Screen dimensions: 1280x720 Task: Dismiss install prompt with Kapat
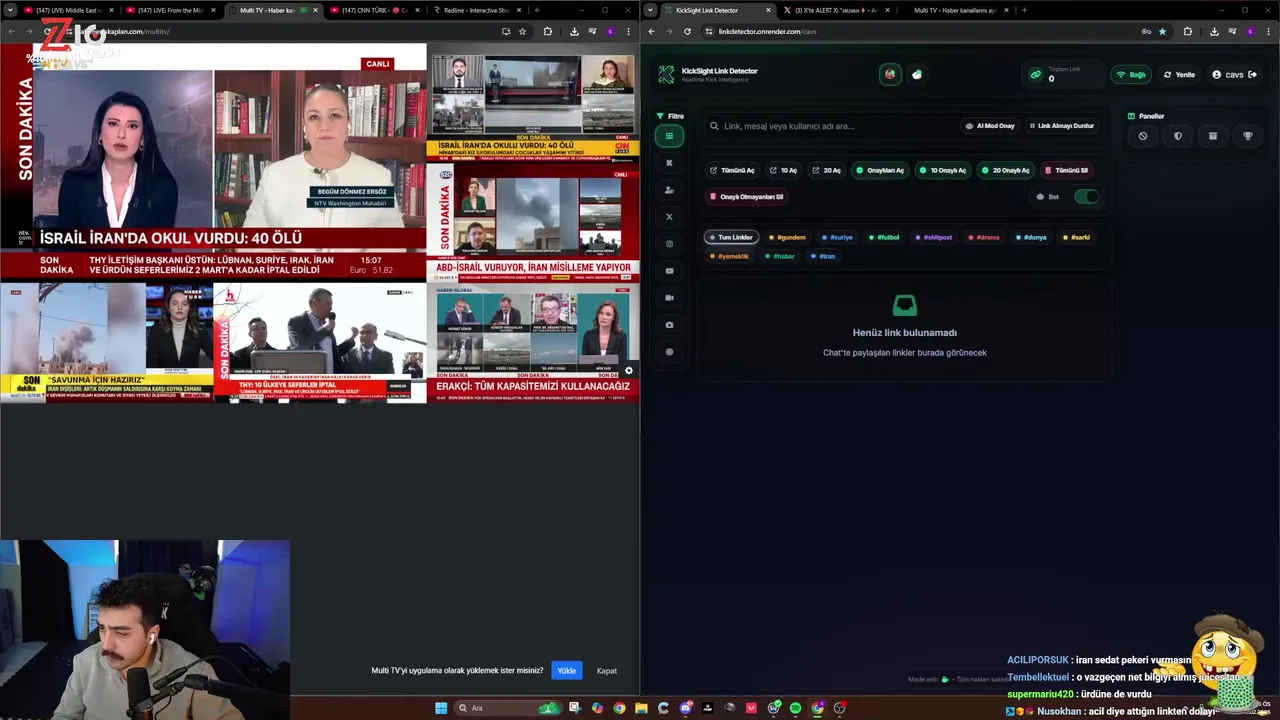(607, 671)
